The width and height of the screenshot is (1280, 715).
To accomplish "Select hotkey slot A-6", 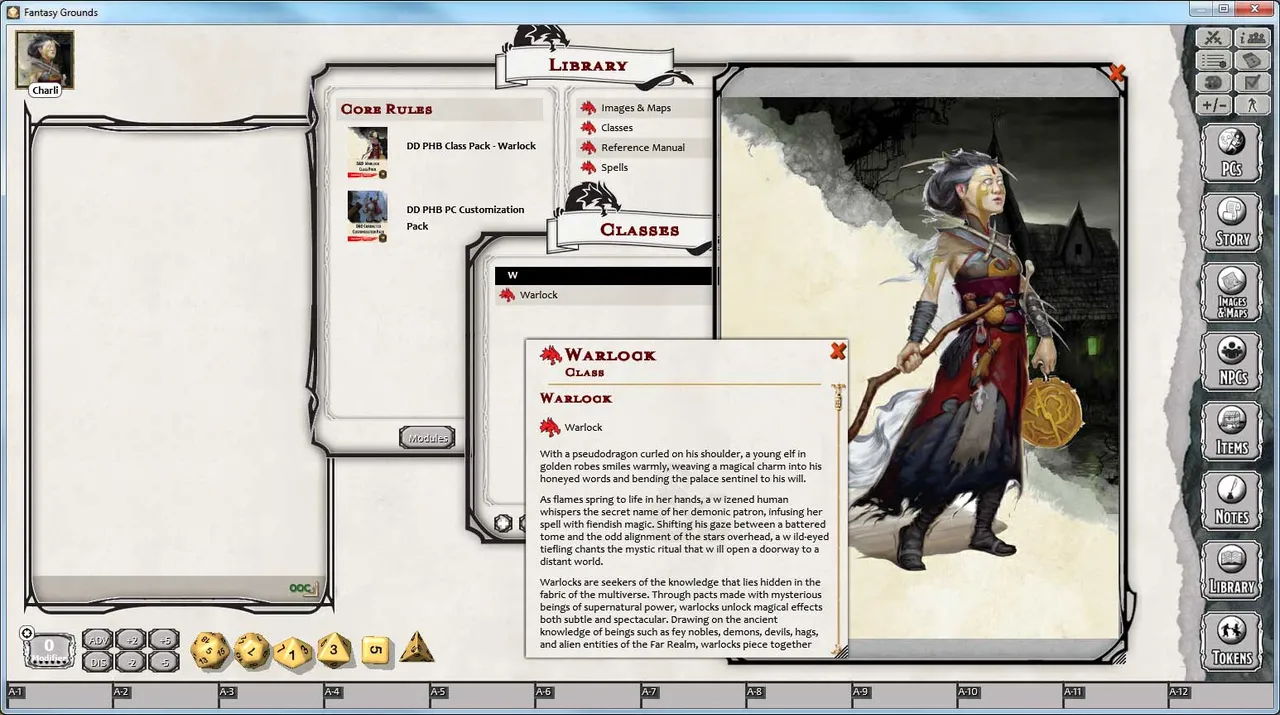I will click(587, 697).
